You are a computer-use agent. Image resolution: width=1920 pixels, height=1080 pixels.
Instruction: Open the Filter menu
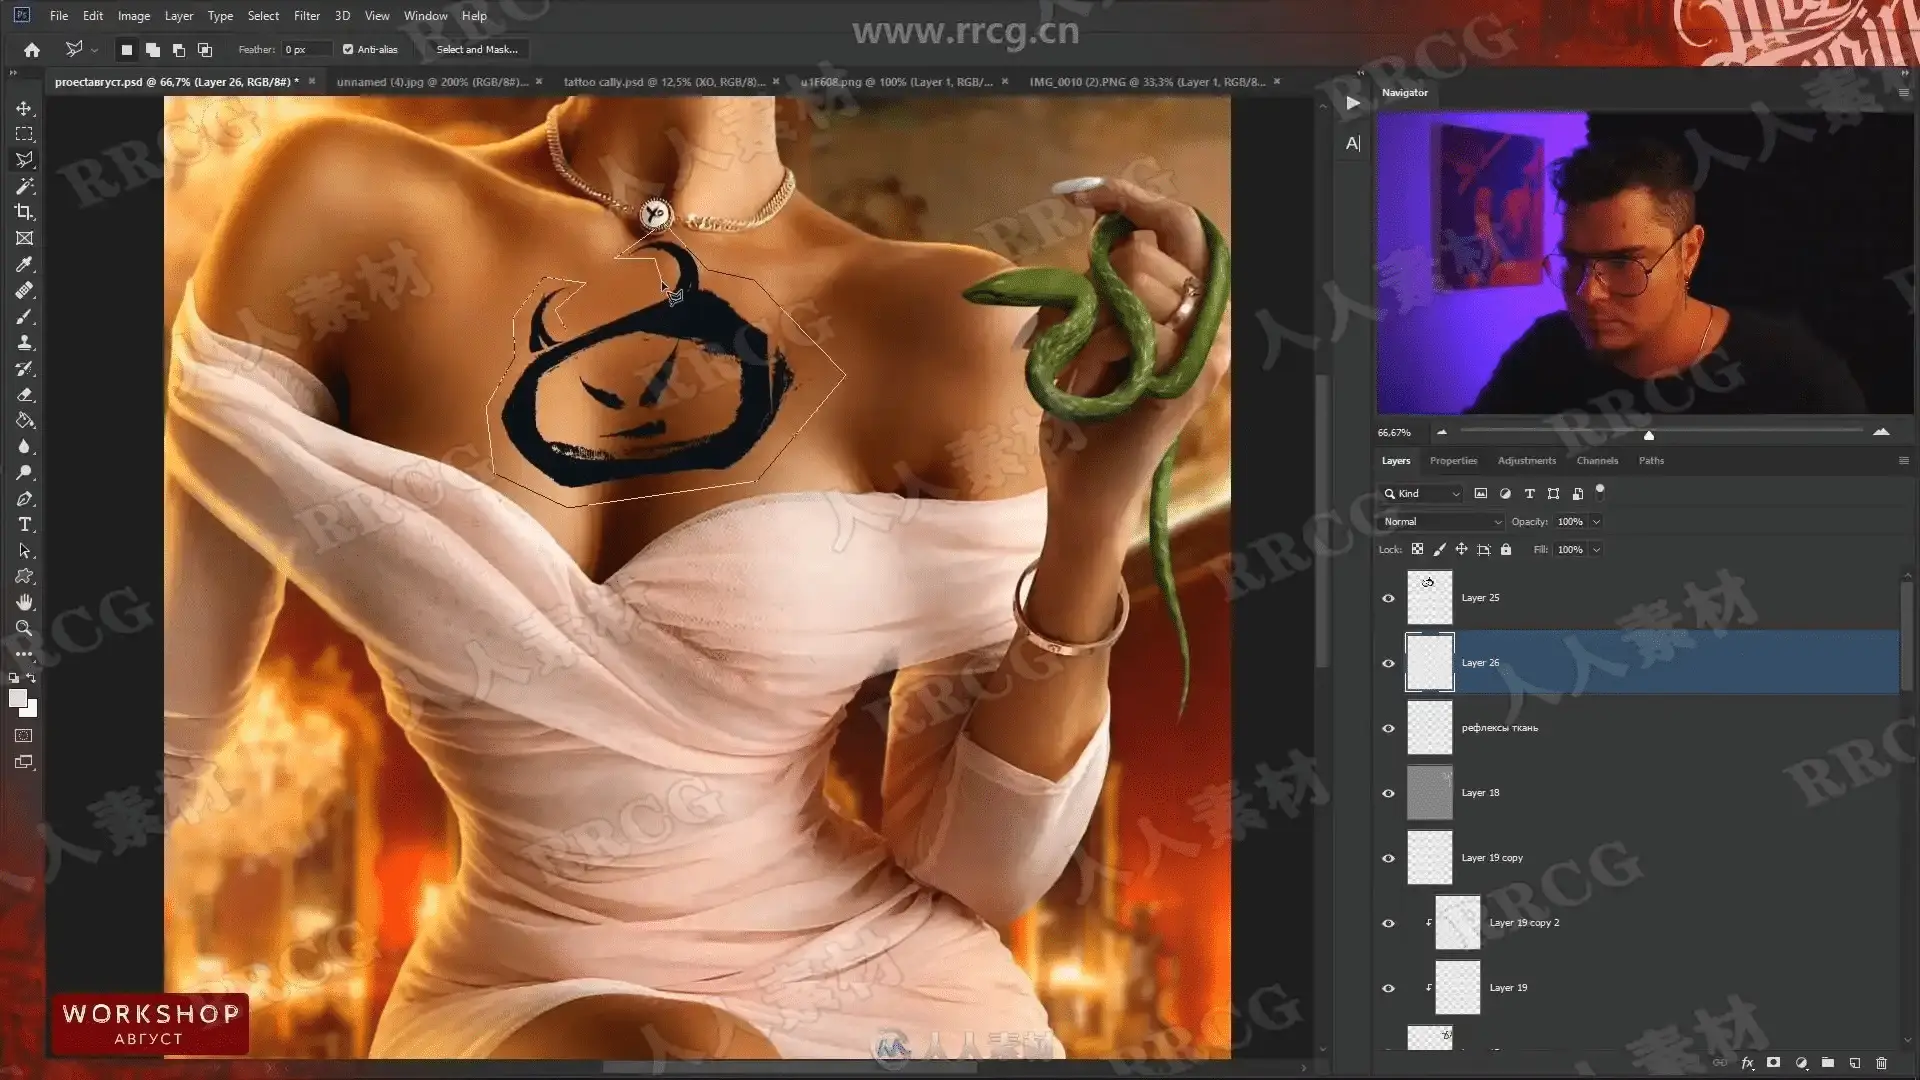pyautogui.click(x=306, y=15)
